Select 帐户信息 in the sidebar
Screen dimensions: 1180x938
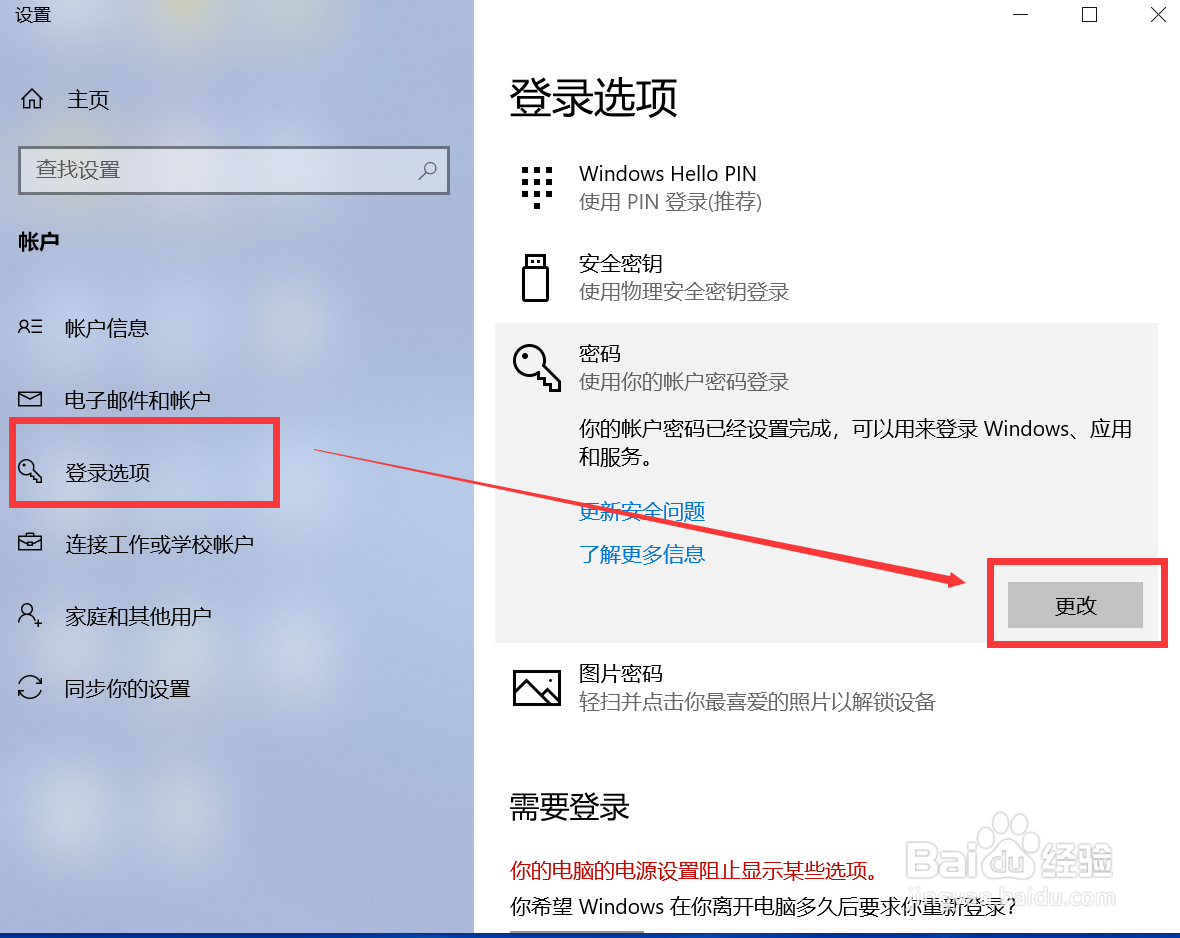click(107, 328)
